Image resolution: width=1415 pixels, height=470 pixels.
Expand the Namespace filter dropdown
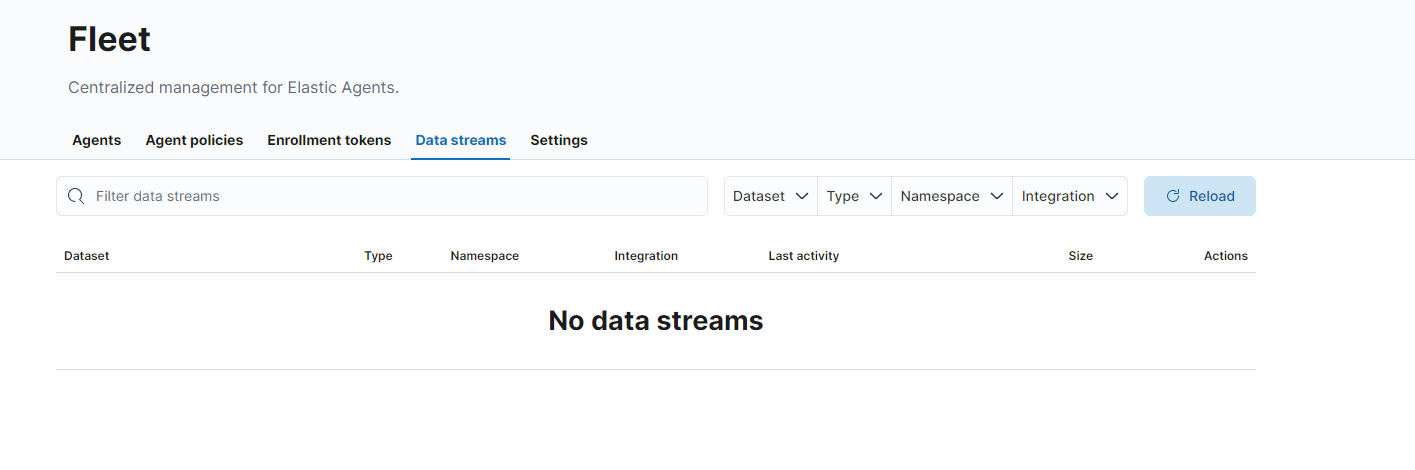pos(951,196)
